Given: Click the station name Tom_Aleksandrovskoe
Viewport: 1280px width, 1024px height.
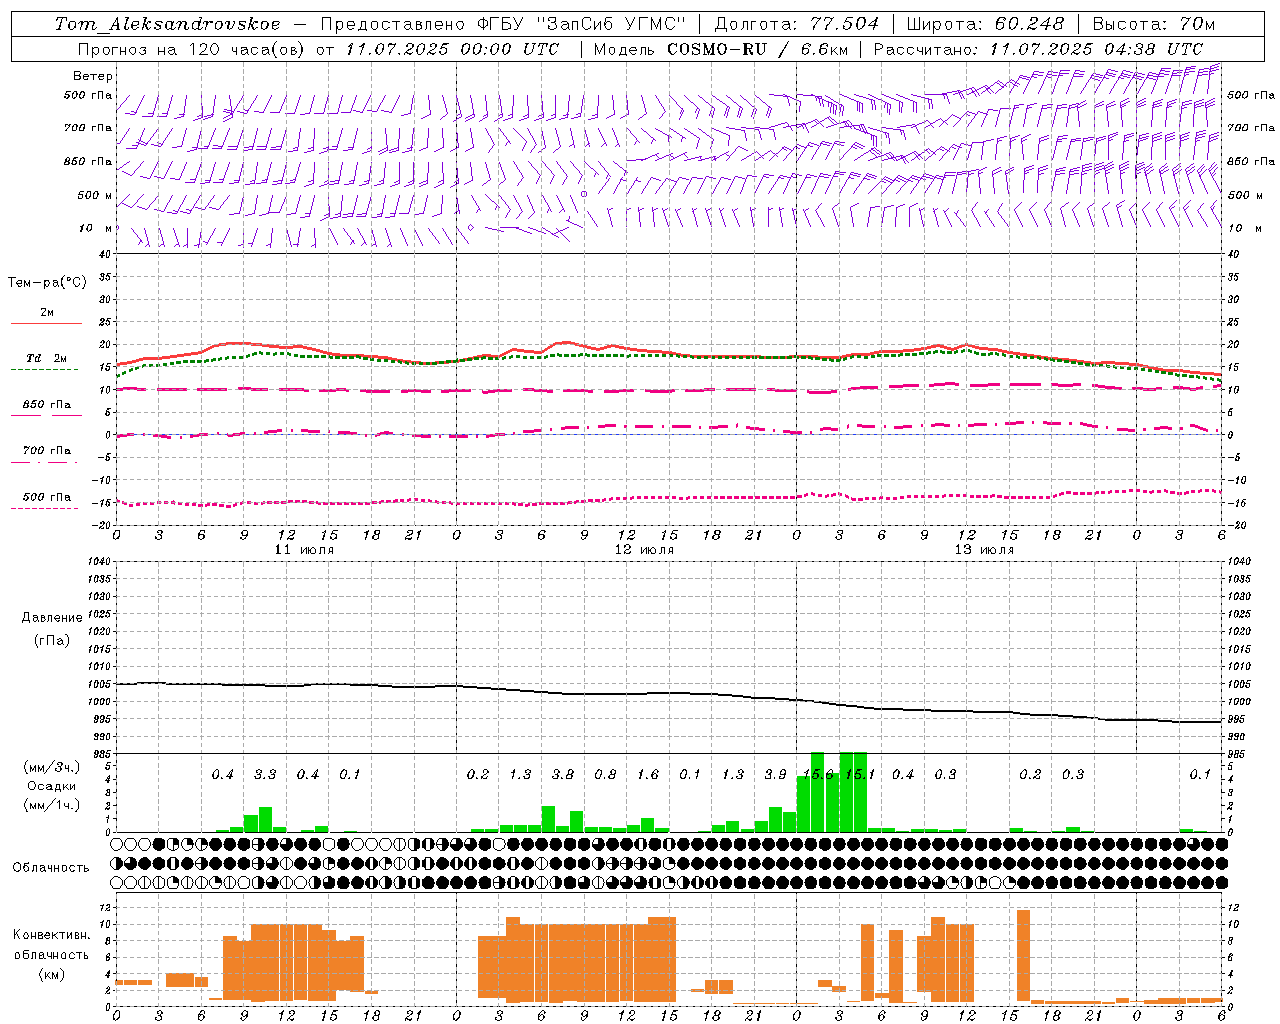Looking at the screenshot, I should tap(168, 24).
